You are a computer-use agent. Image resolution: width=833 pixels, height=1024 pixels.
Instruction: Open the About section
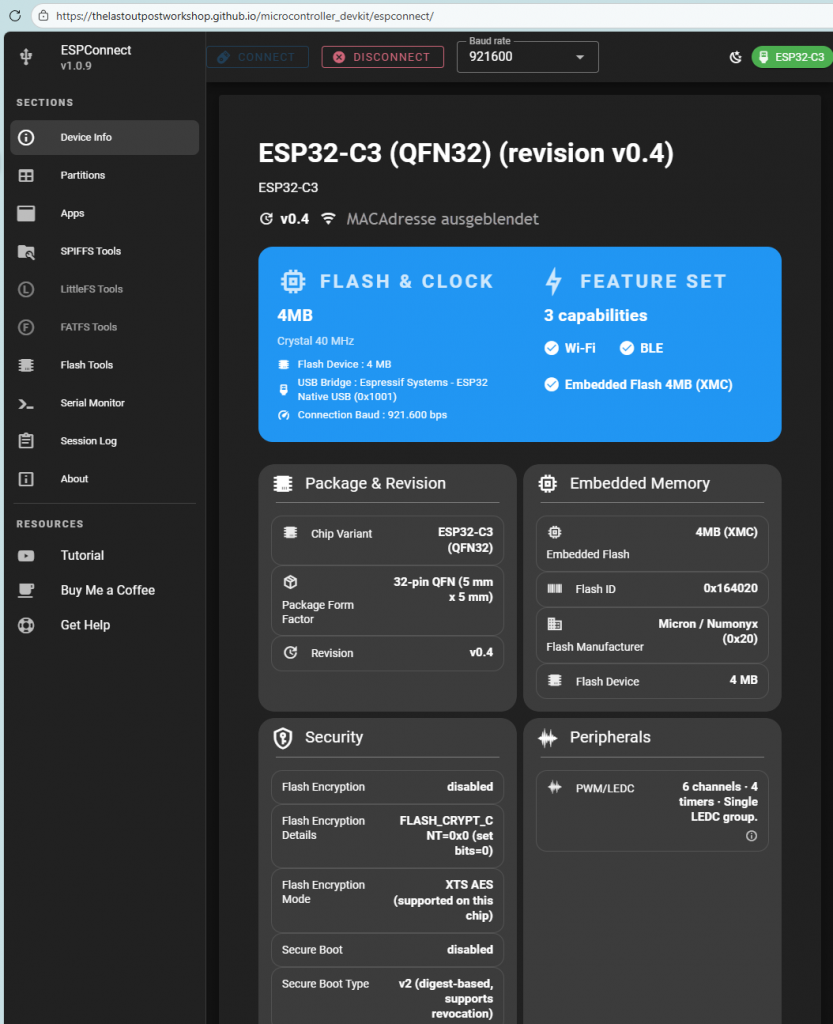pos(74,479)
